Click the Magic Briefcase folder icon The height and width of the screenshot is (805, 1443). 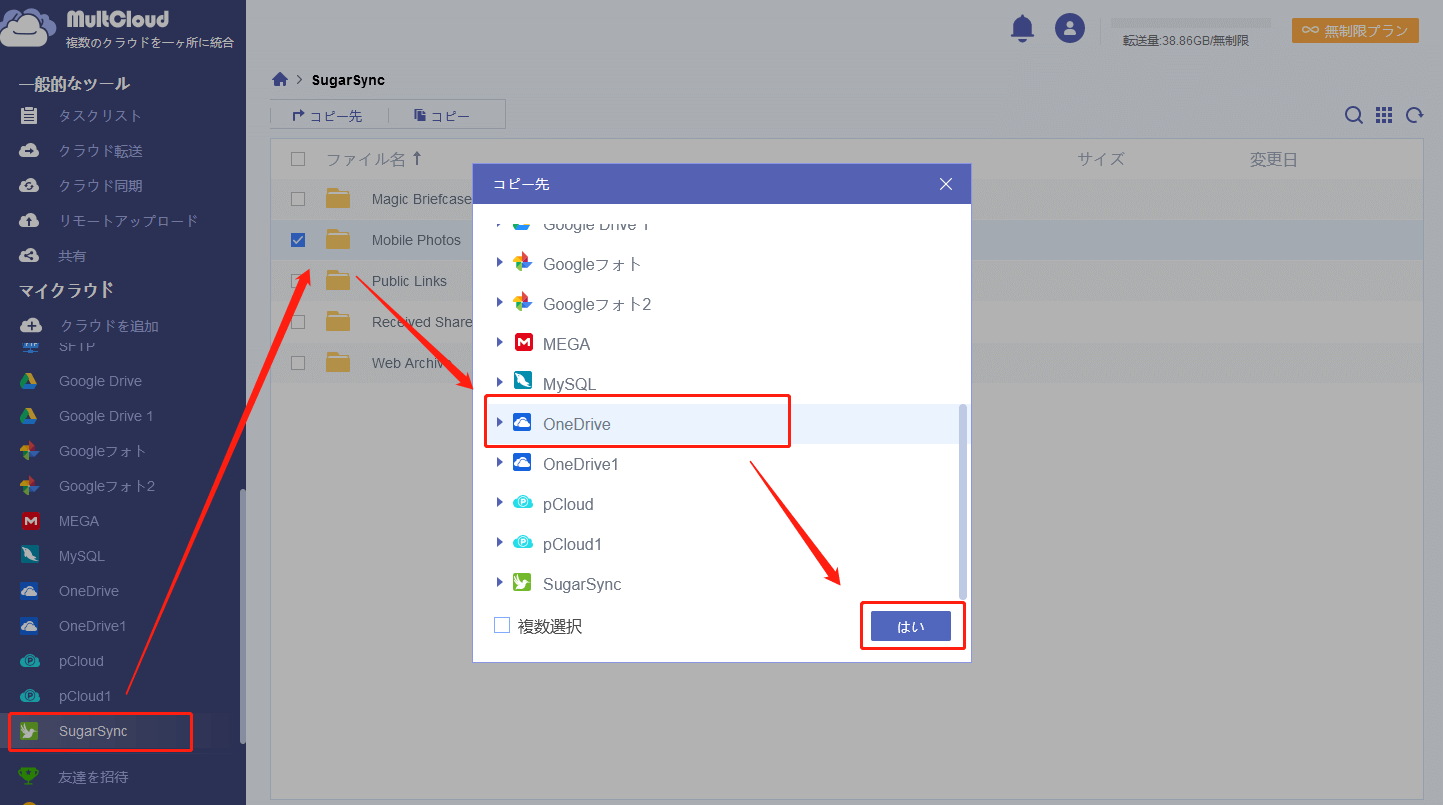338,199
